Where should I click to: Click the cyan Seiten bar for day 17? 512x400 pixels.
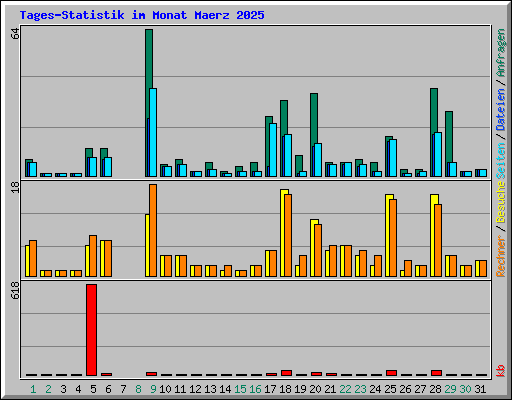point(273,150)
